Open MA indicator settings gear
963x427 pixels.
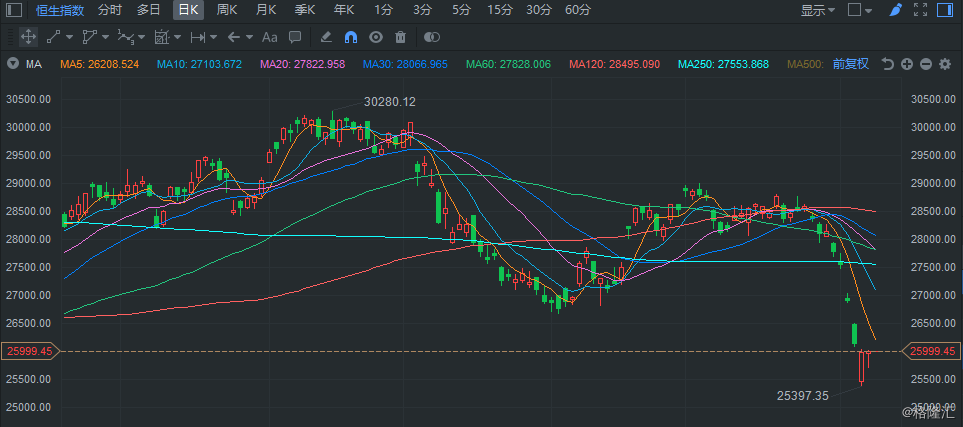[945, 64]
